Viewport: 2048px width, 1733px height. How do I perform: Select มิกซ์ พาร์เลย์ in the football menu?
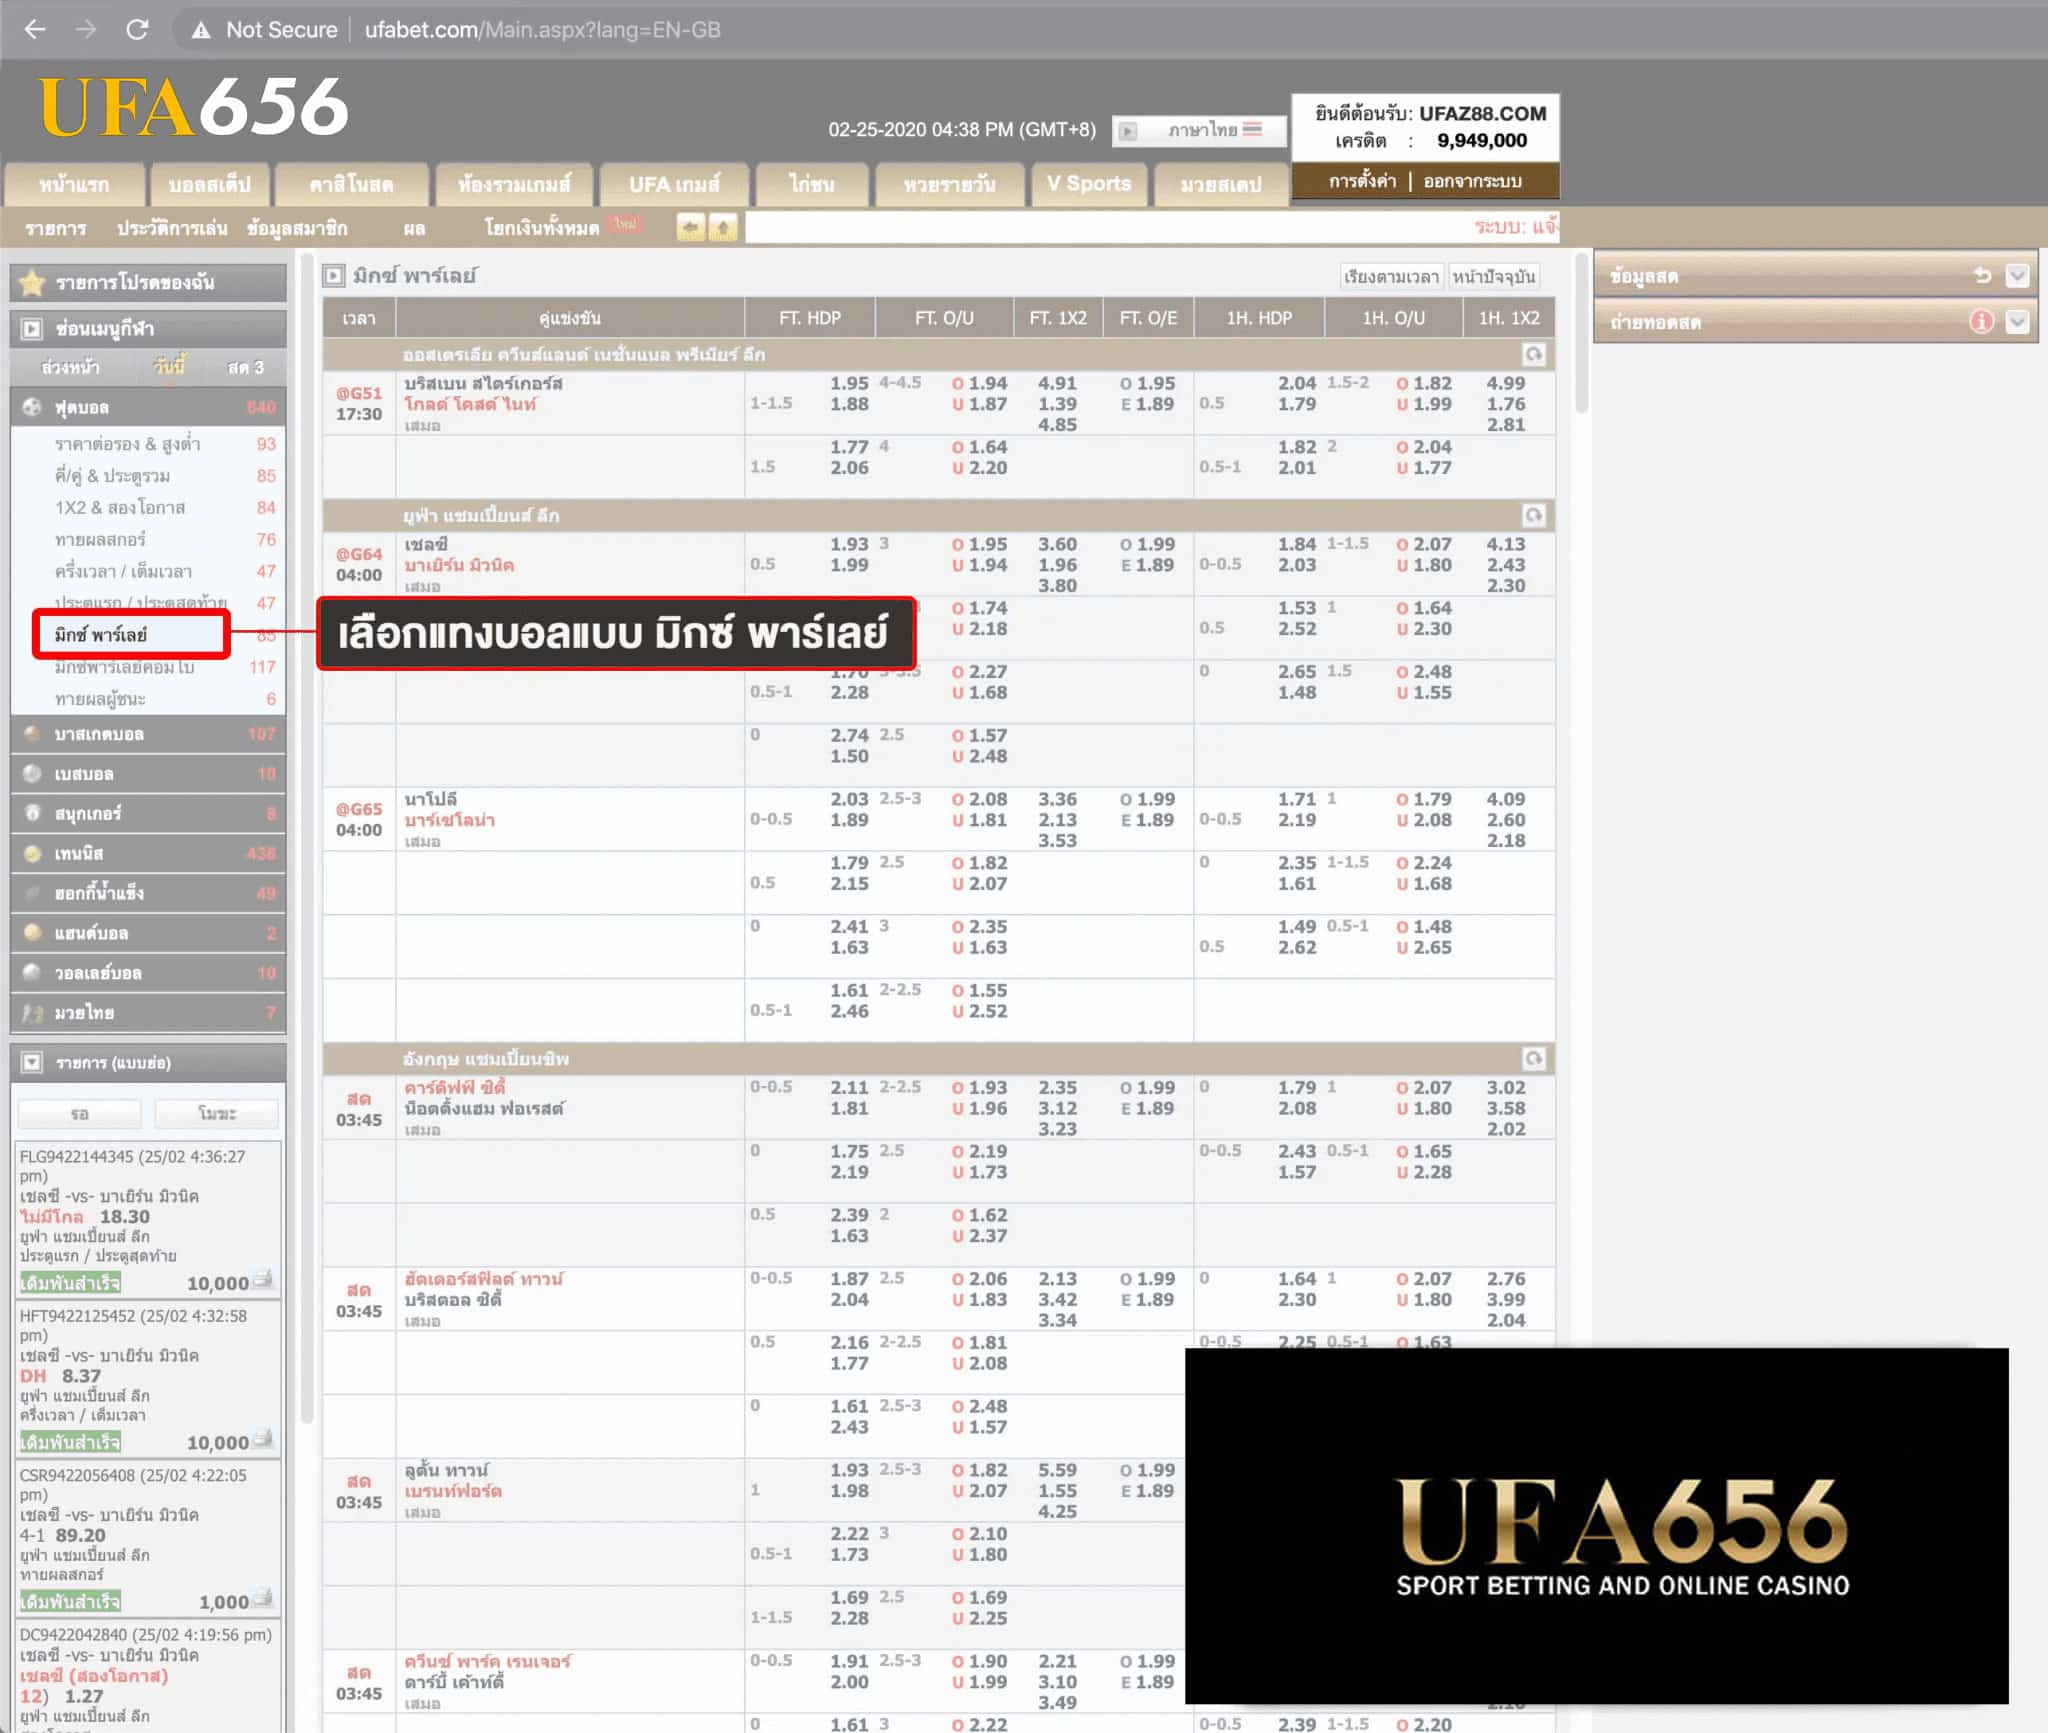click(102, 635)
